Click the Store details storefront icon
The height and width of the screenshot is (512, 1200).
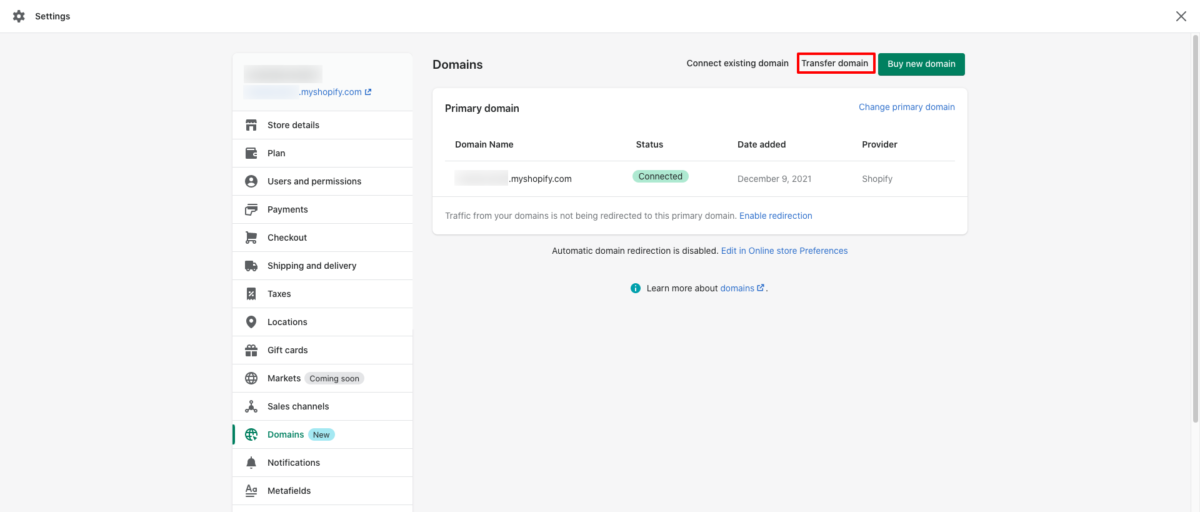point(251,125)
